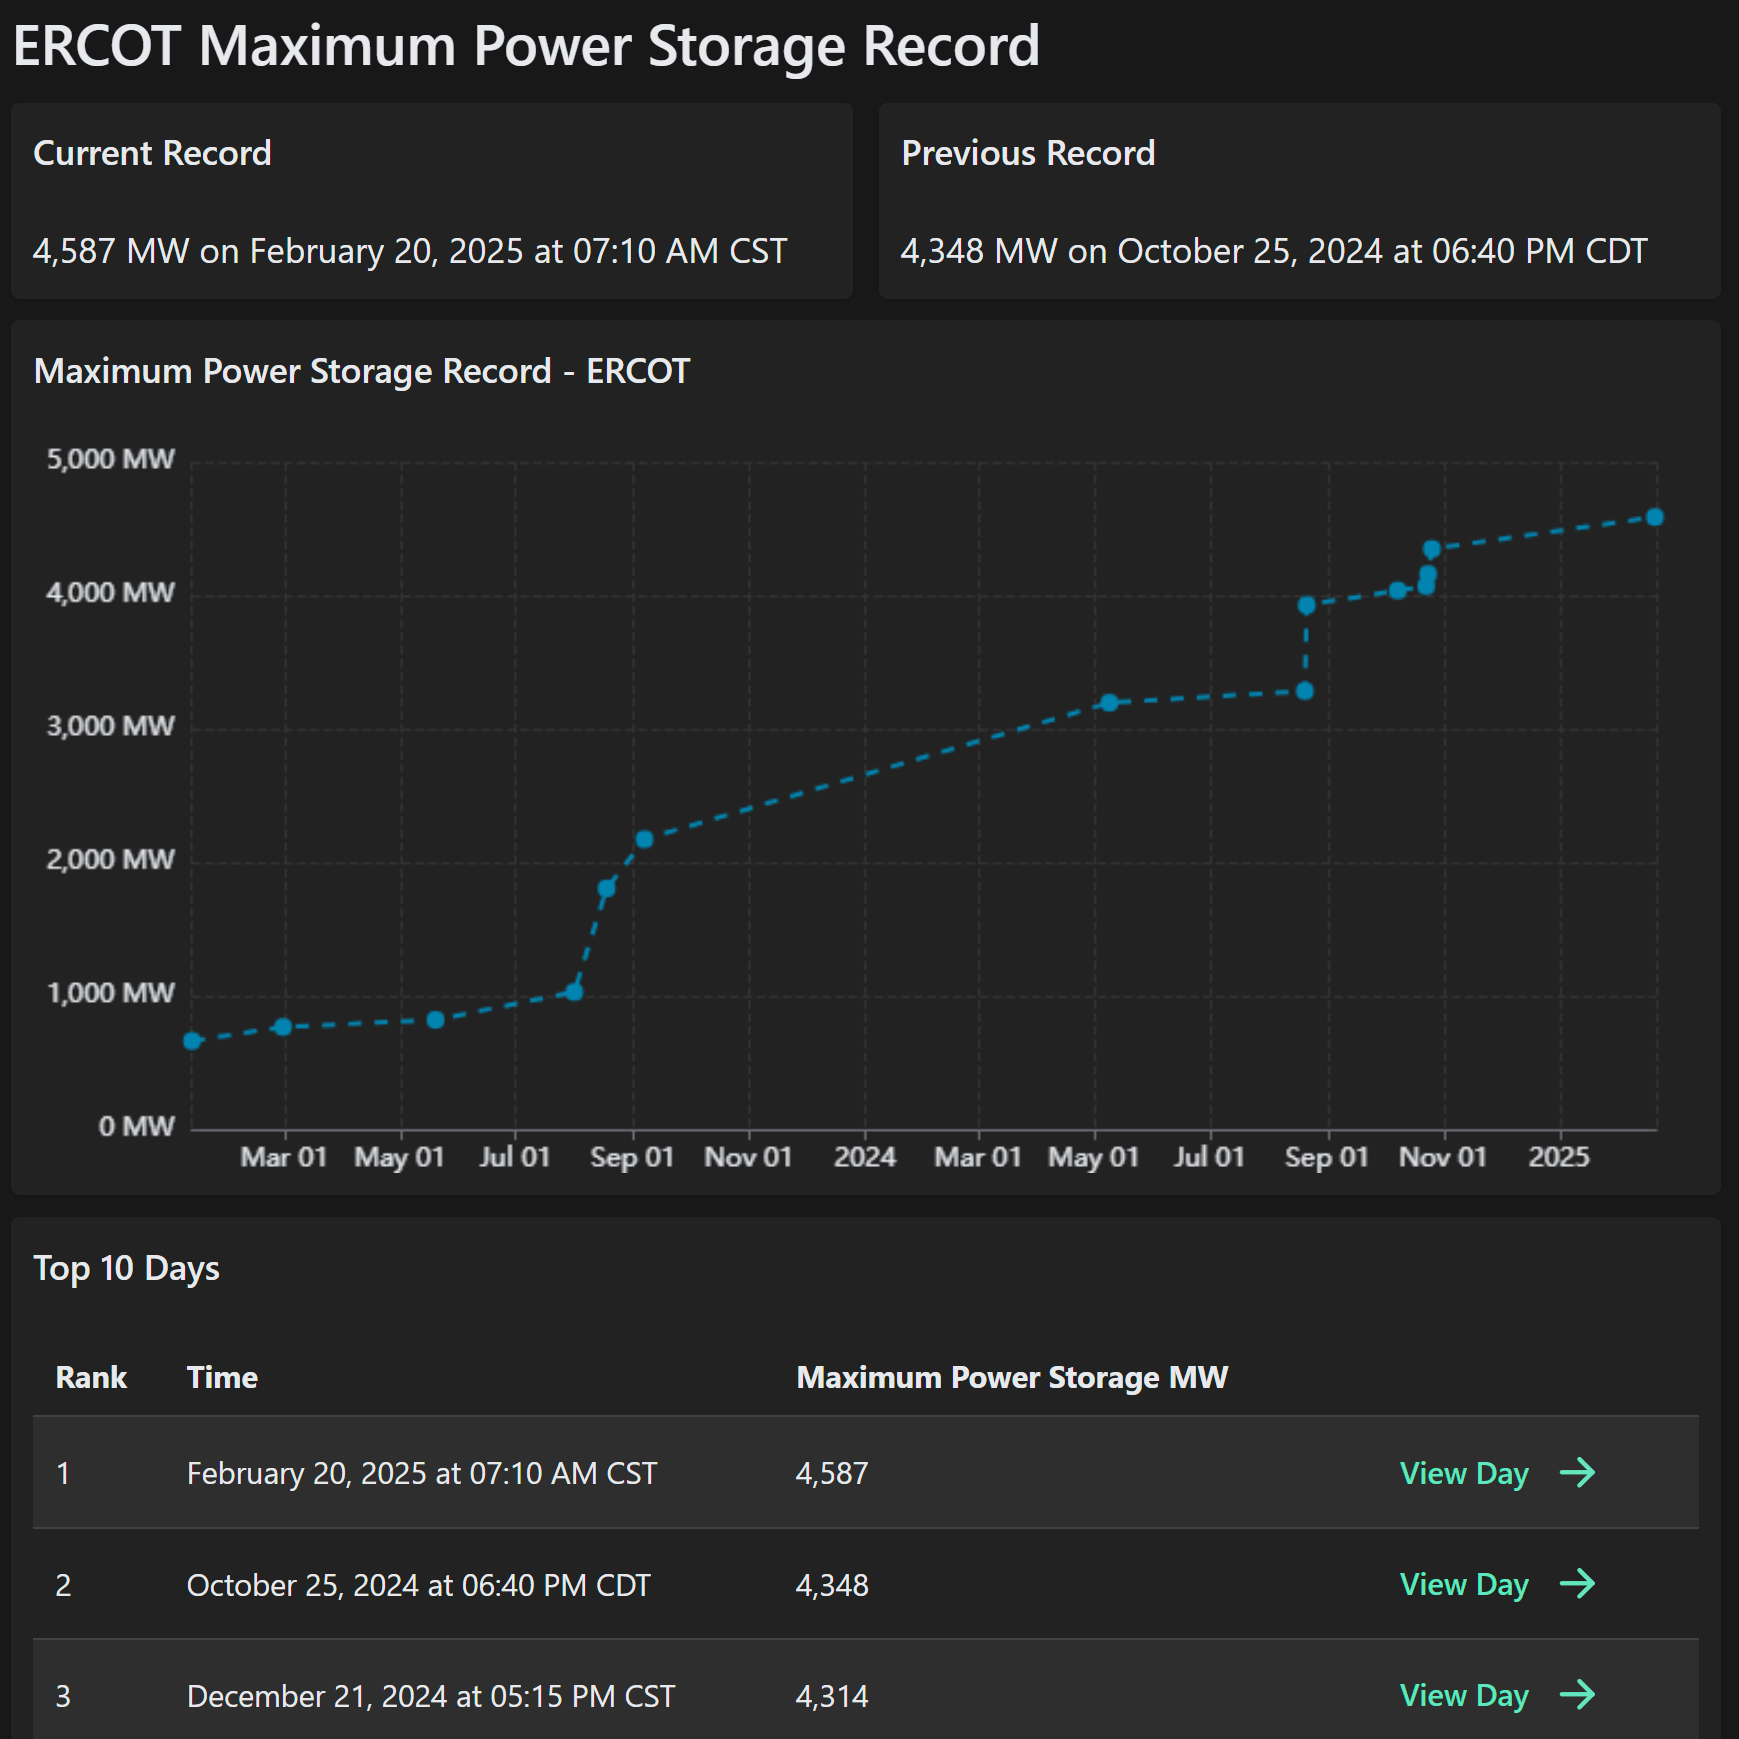This screenshot has height=1739, width=1739.
Task: Click the 4,314 value in the table
Action: (832, 1696)
